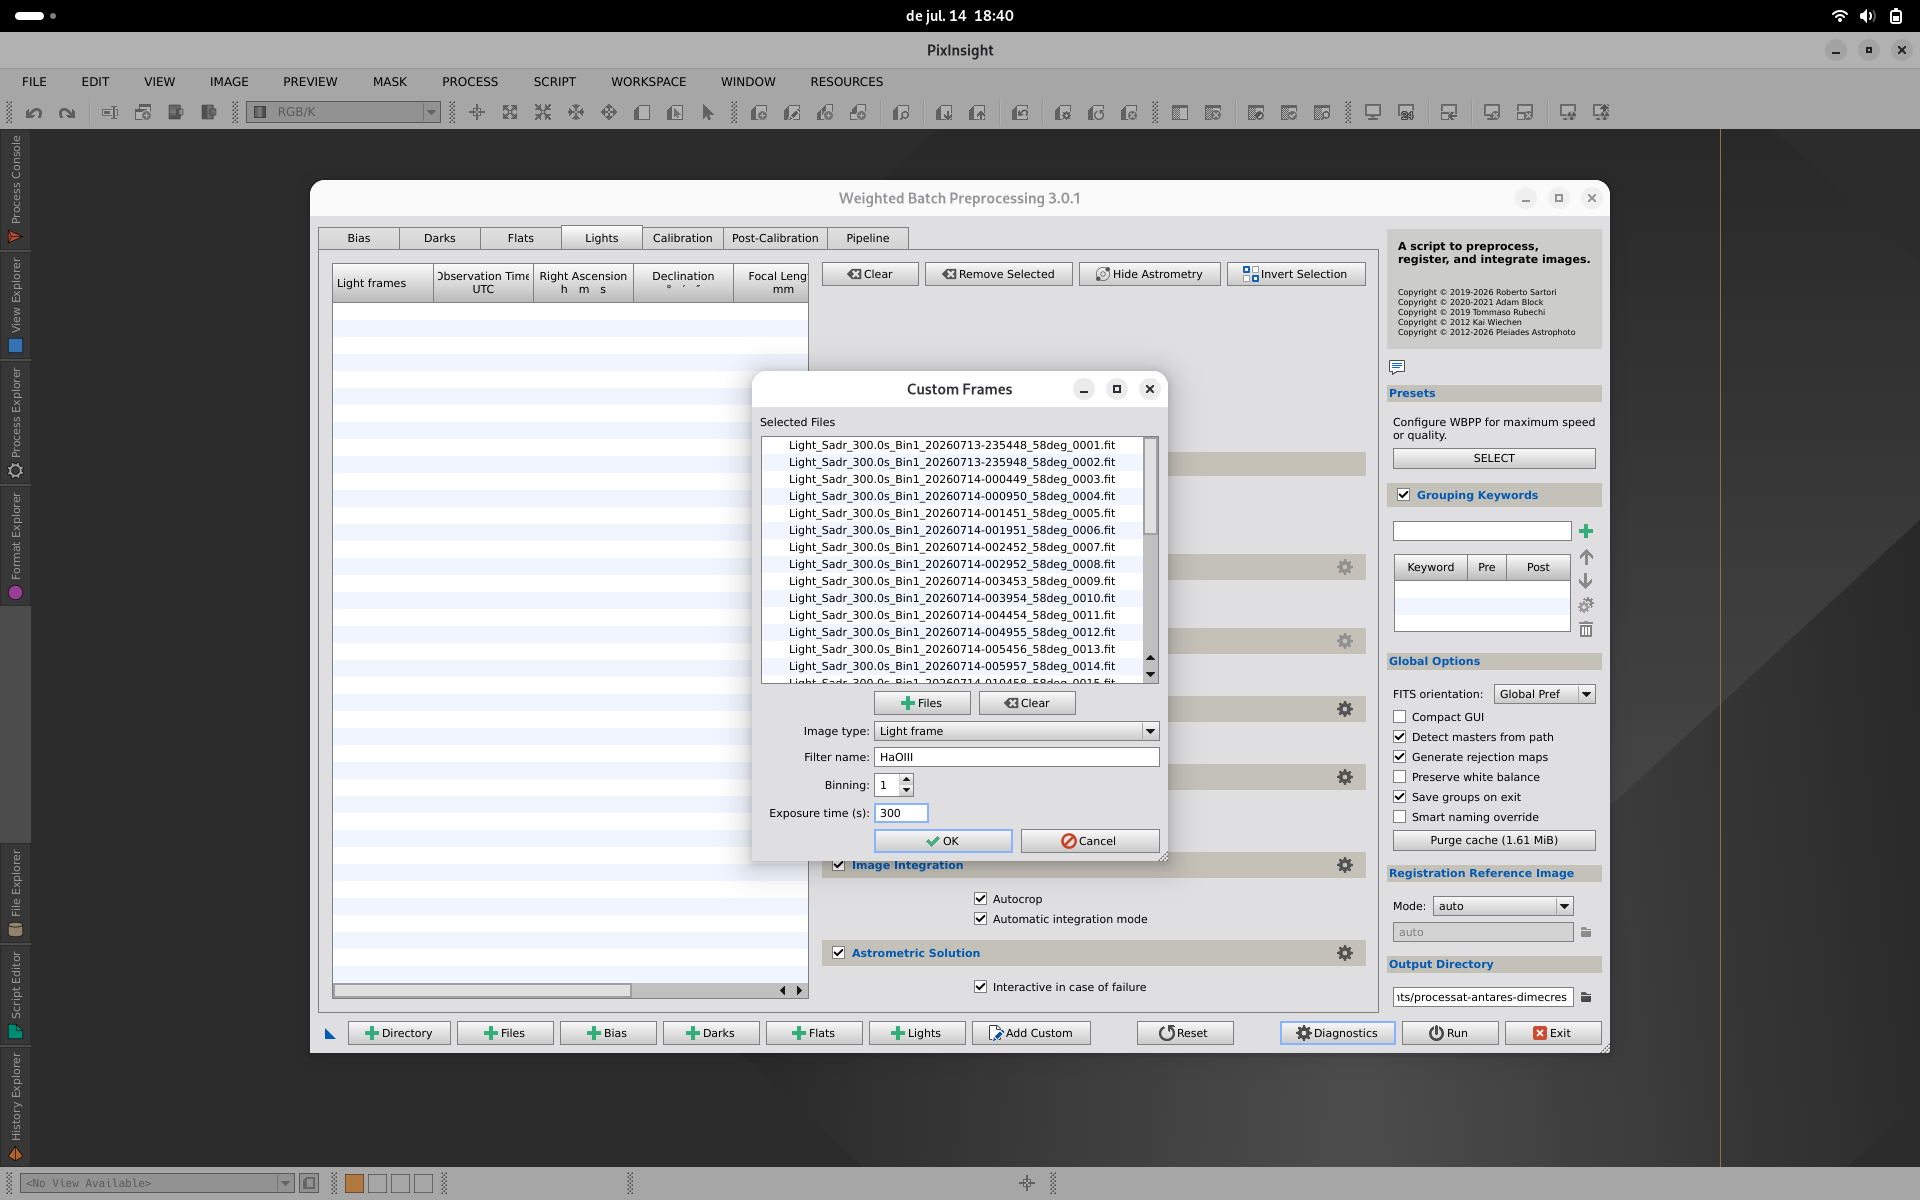The image size is (1920, 1200).
Task: Open the No View Available dropdown
Action: (157, 1183)
